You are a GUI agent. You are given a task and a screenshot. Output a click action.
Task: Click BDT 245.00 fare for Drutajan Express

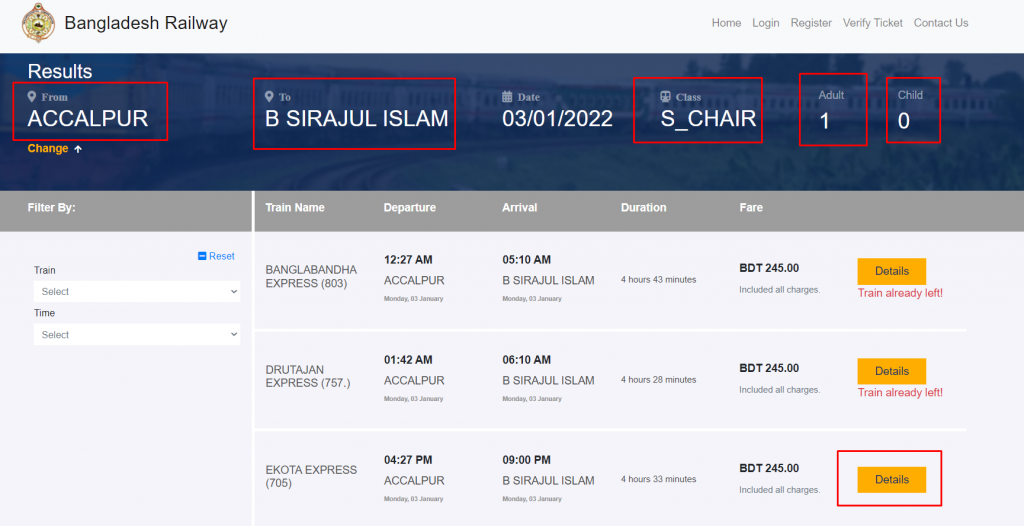pyautogui.click(x=769, y=369)
